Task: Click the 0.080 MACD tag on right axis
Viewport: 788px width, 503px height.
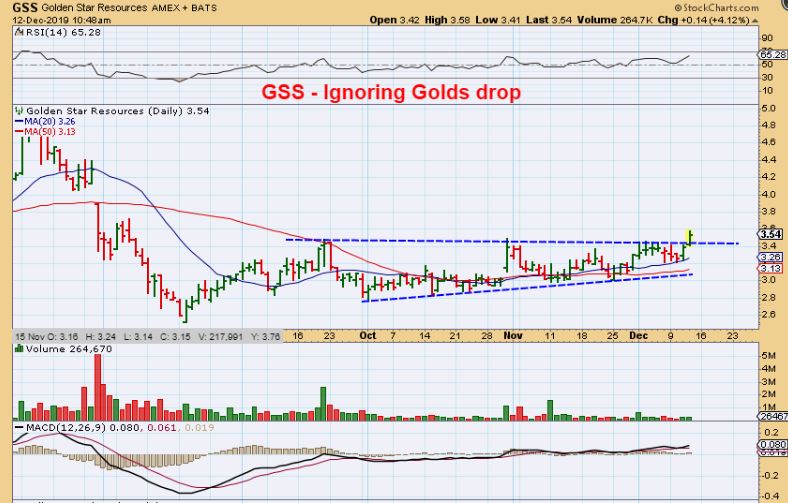Action: [772, 445]
